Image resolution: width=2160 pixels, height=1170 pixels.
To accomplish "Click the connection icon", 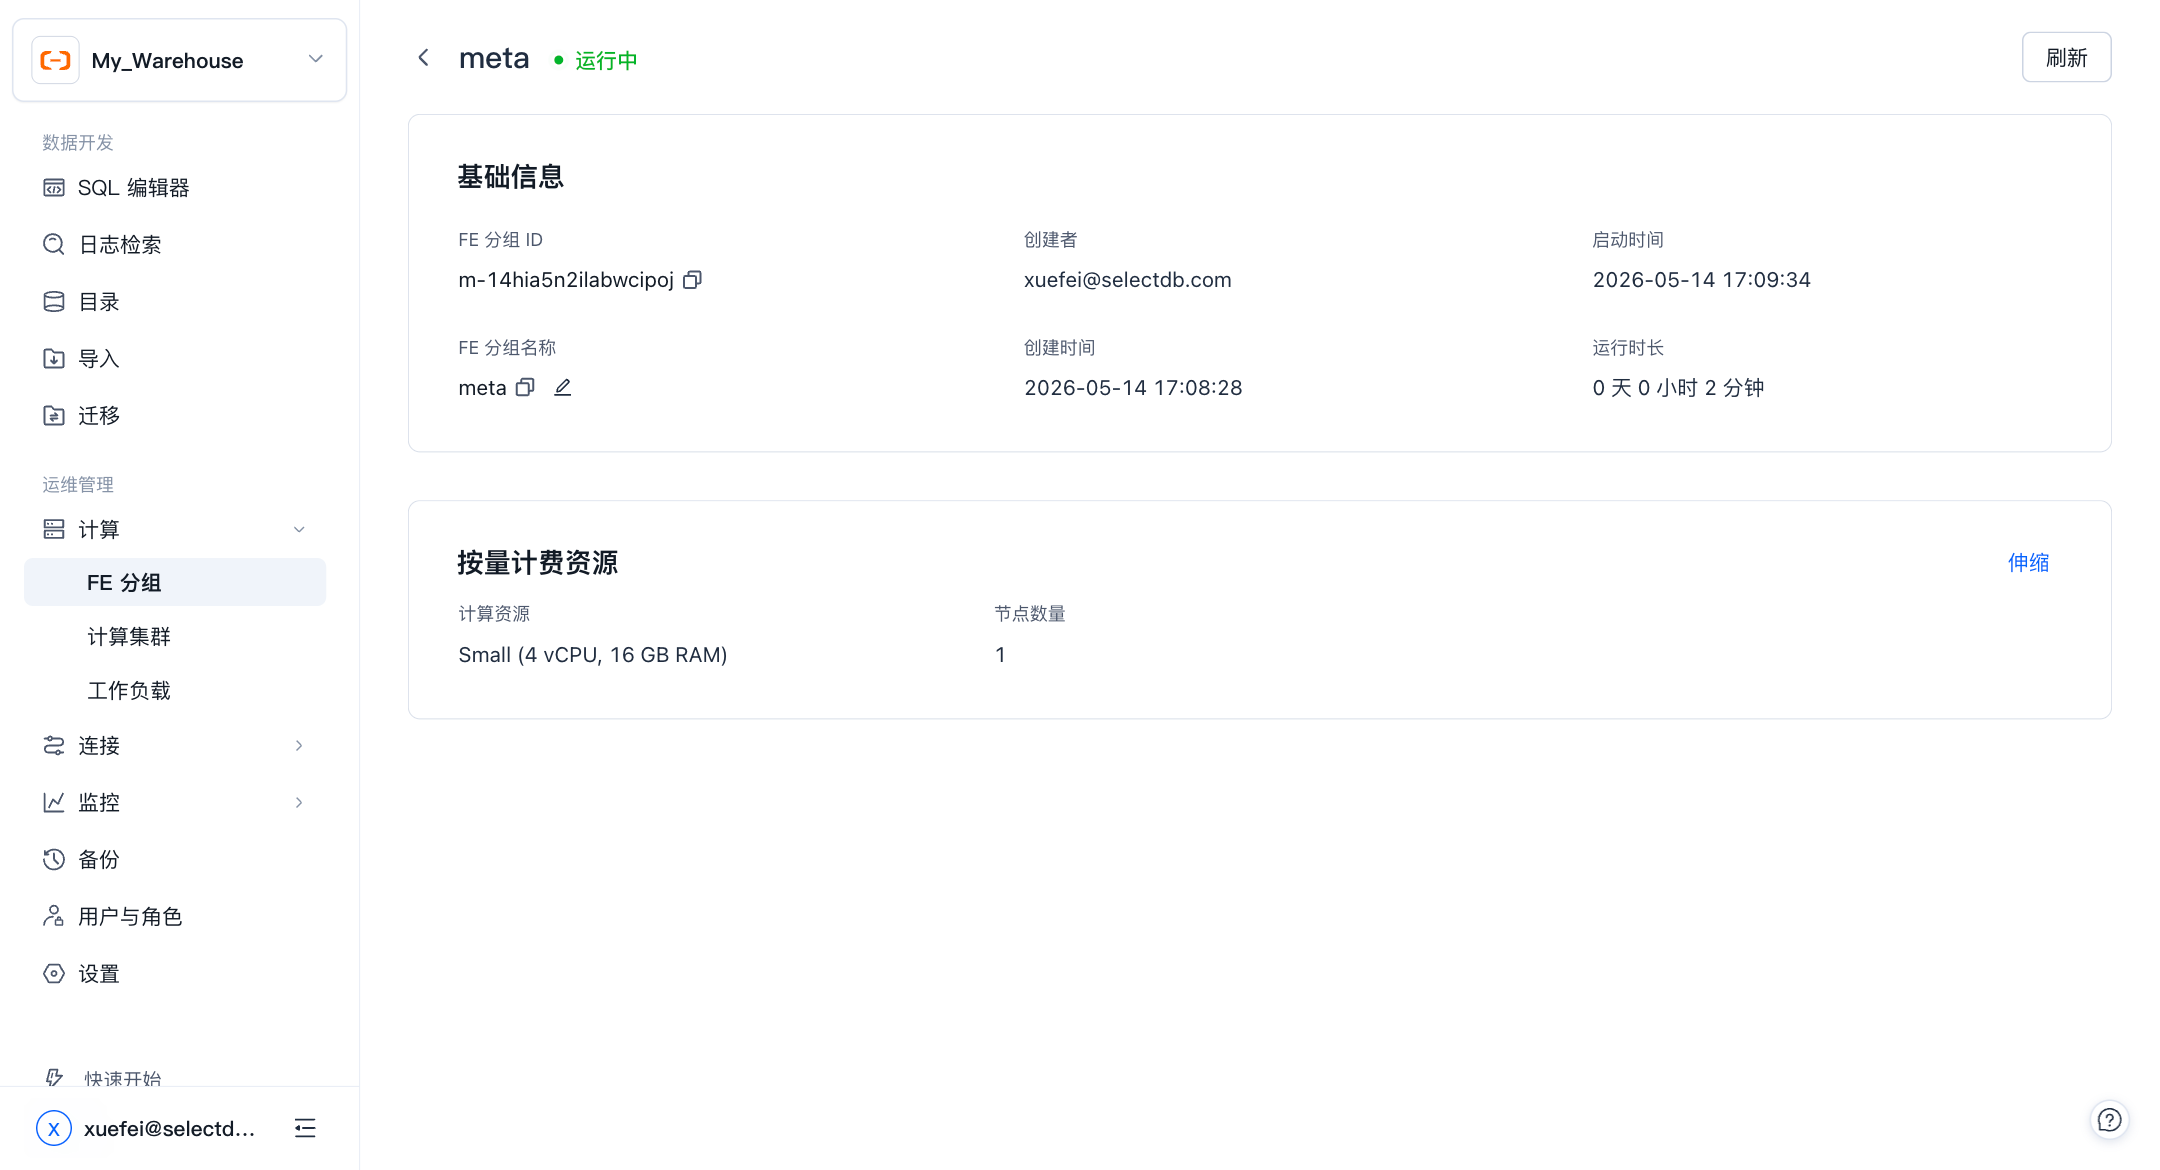I will pos(54,746).
